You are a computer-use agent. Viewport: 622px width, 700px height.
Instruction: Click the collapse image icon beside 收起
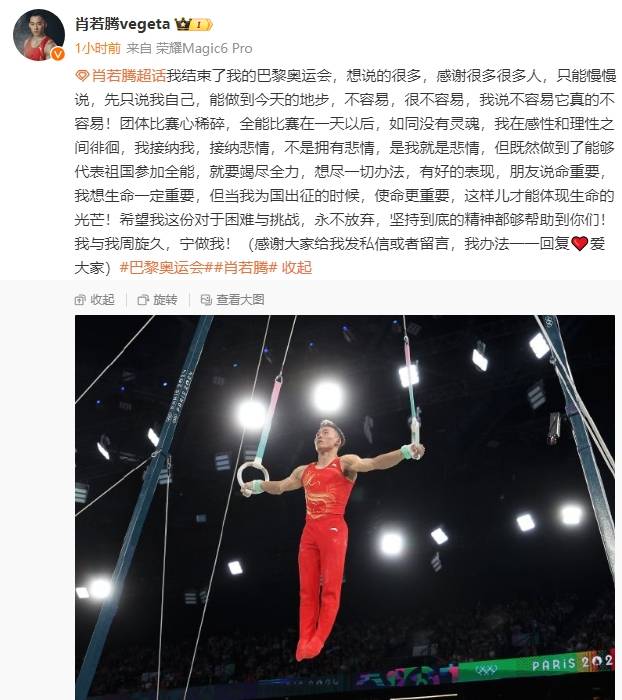pyautogui.click(x=80, y=300)
